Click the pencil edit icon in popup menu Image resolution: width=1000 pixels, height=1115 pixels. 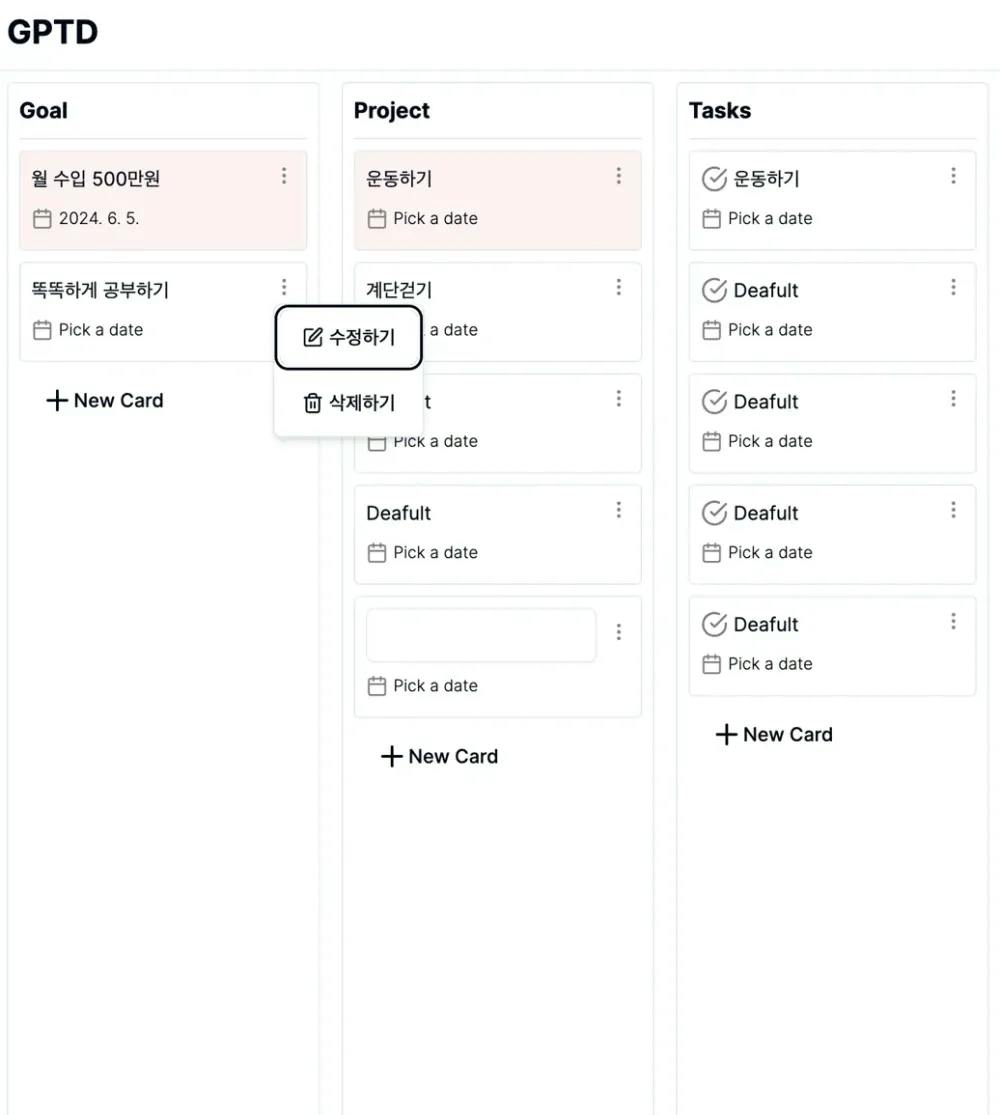(313, 338)
